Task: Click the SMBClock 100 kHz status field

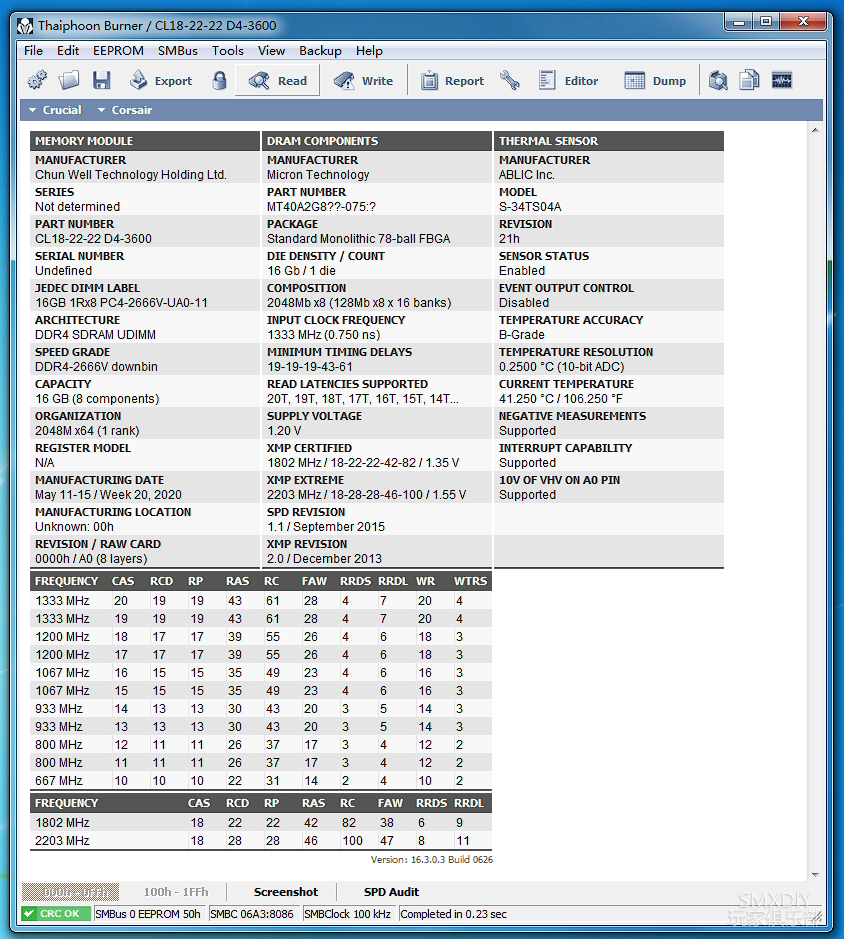Action: click(x=347, y=914)
